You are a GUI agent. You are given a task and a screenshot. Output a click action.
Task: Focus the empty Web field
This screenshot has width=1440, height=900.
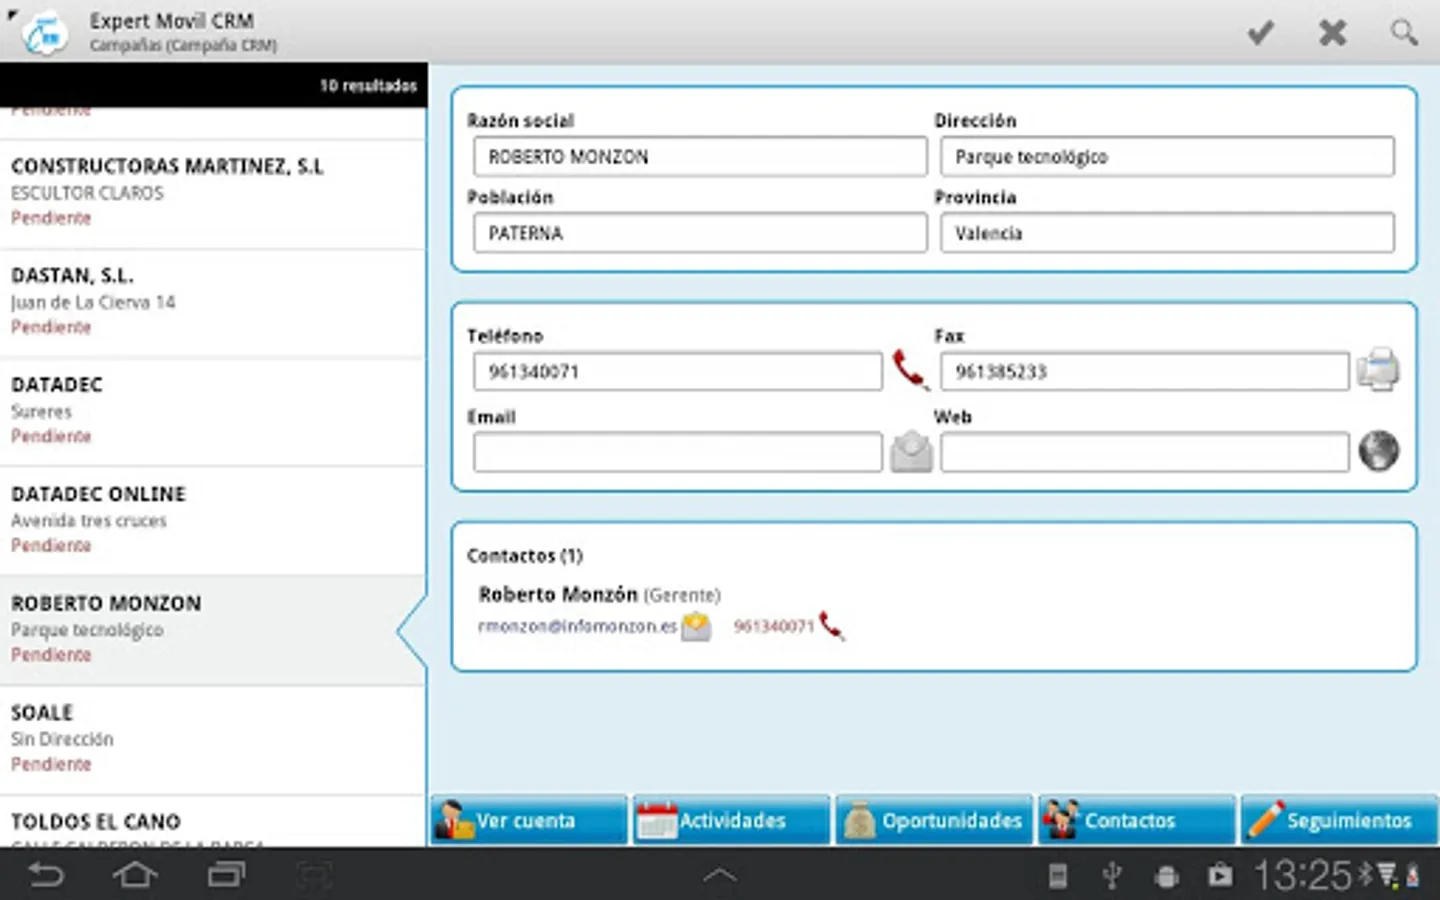coord(1144,452)
